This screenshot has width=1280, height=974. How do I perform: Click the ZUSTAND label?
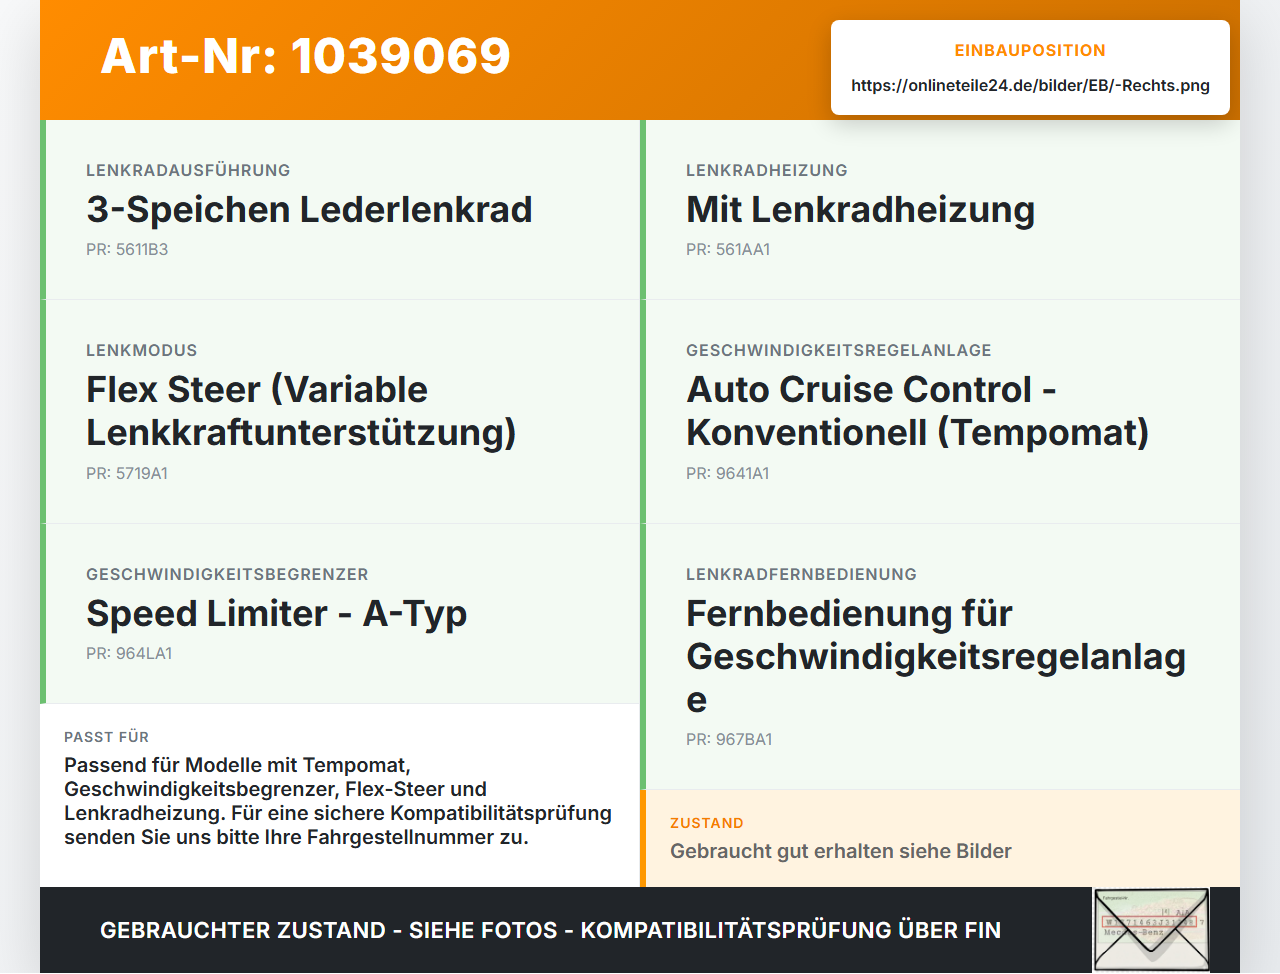point(707,823)
